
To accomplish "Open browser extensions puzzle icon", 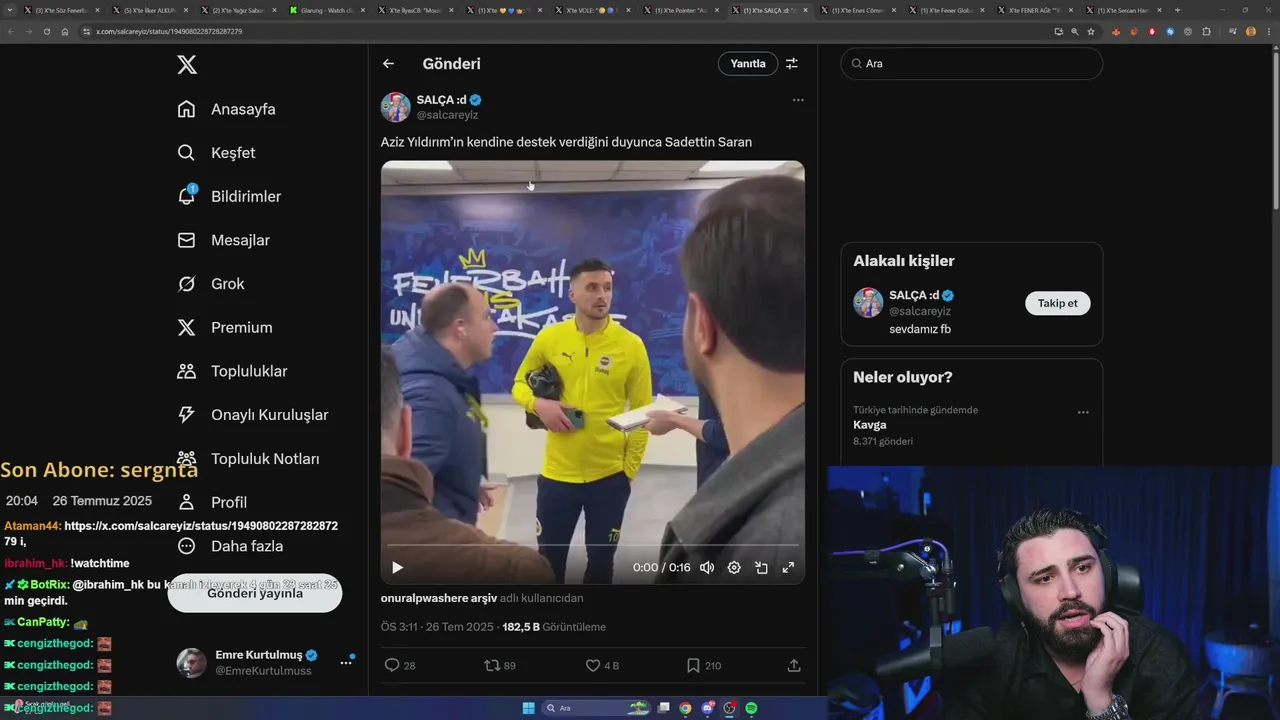I will click(x=1206, y=31).
